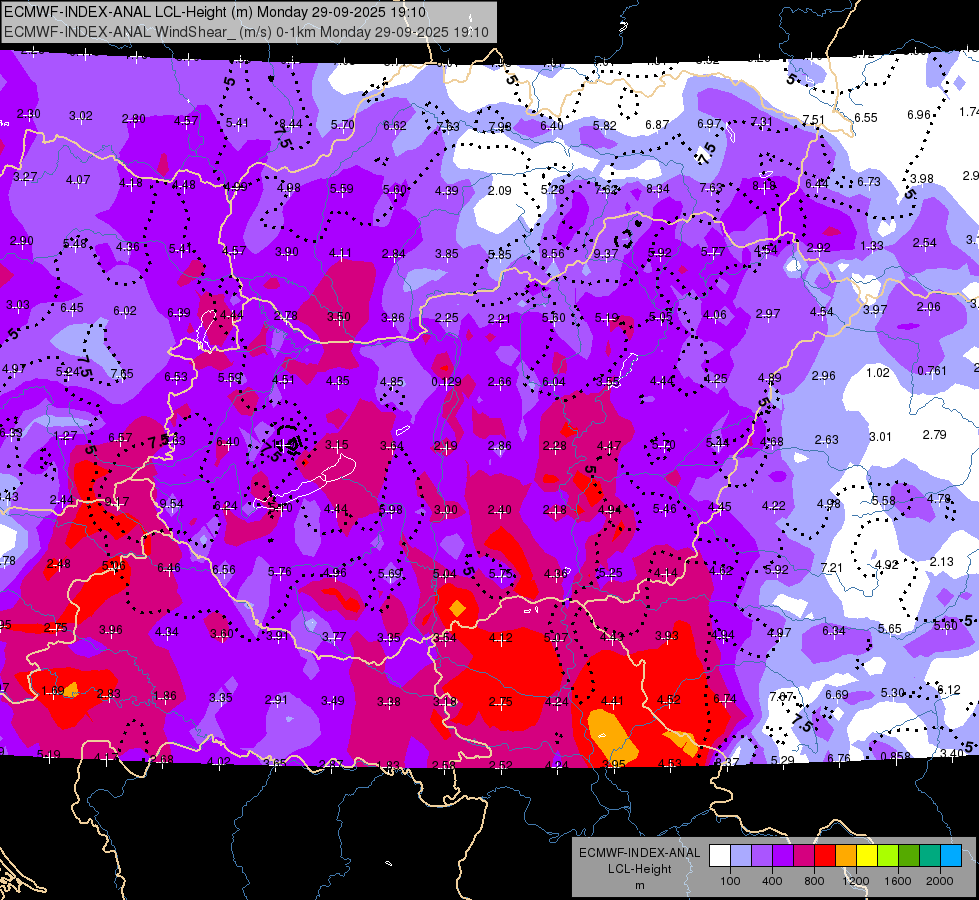Click the light lavender legend swatch

[741, 856]
